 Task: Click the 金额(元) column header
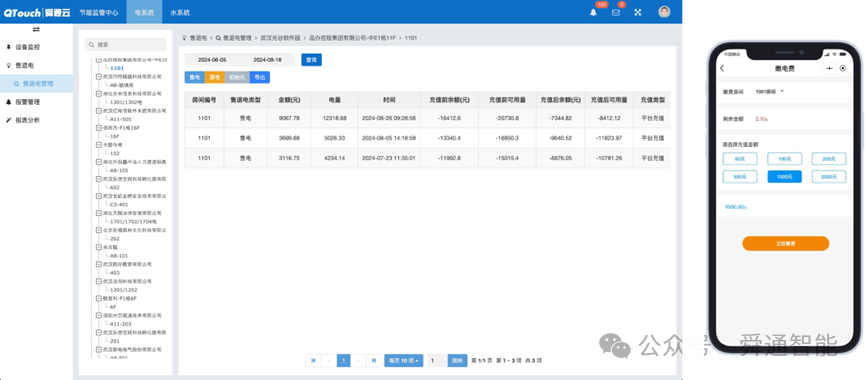point(289,100)
